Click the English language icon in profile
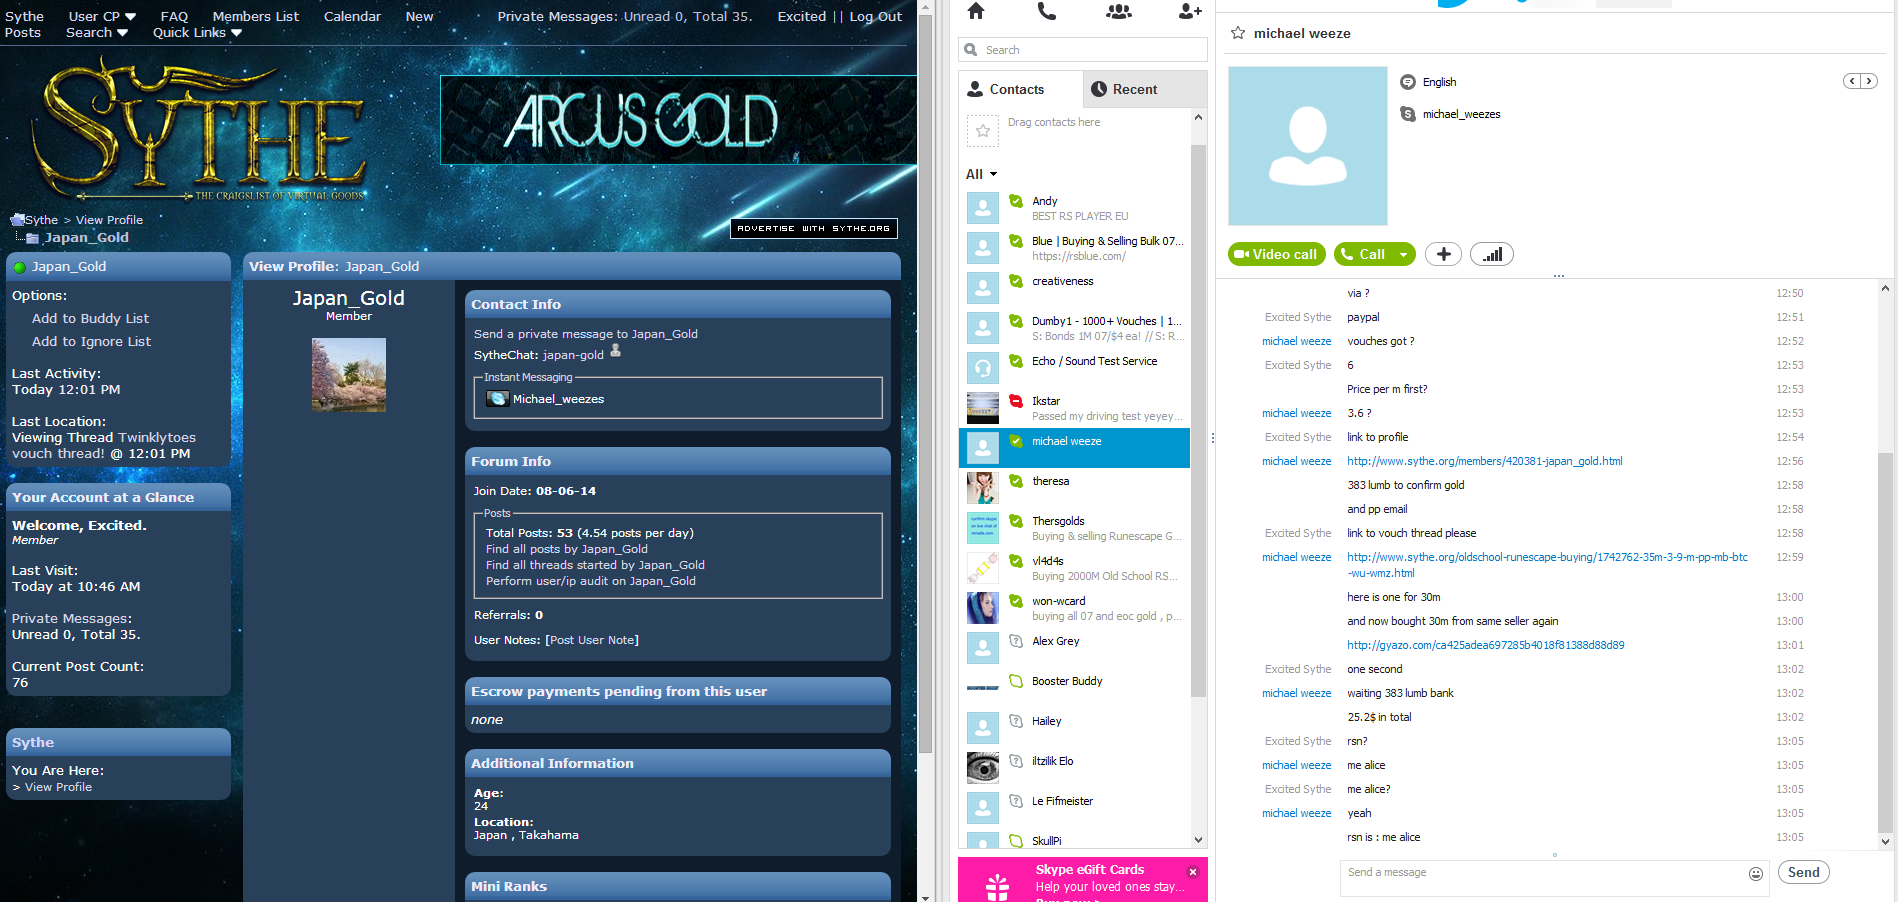Image resolution: width=1898 pixels, height=902 pixels. (x=1408, y=82)
